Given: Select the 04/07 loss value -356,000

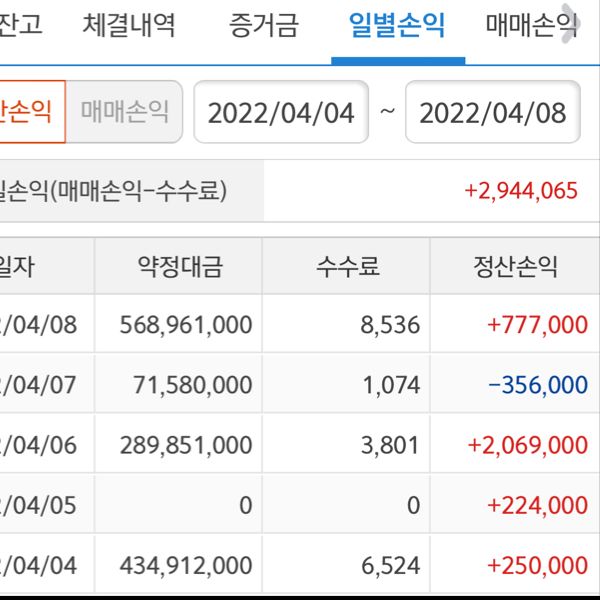Looking at the screenshot, I should pyautogui.click(x=538, y=385).
